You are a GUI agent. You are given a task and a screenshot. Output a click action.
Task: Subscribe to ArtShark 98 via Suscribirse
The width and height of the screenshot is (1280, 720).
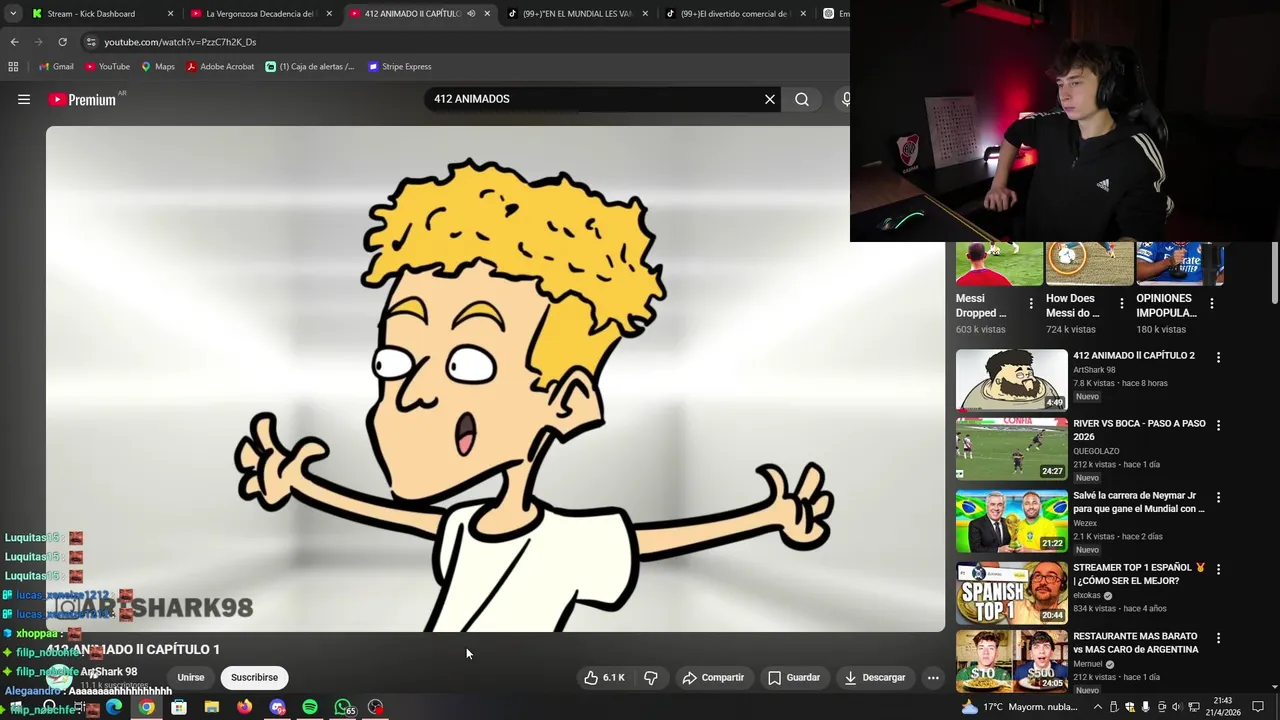(254, 677)
